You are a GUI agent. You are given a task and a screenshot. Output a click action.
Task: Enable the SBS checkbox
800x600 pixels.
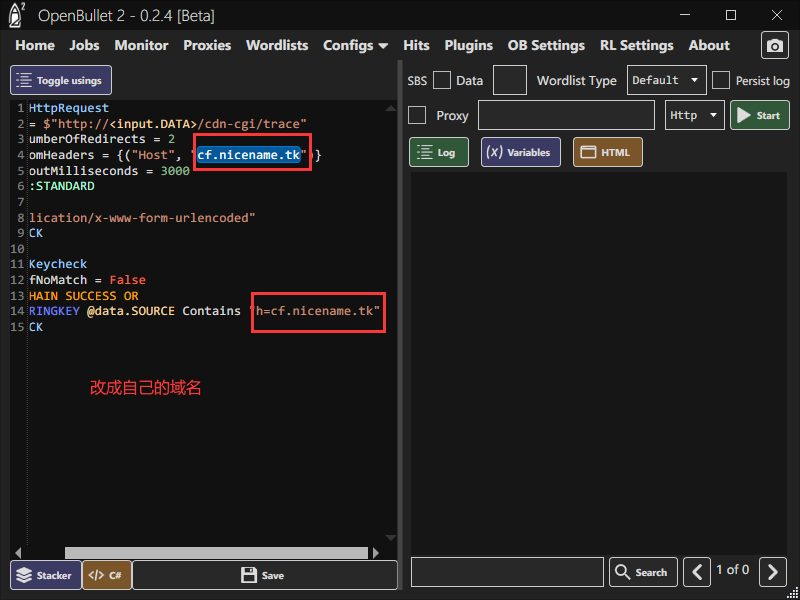pos(442,81)
